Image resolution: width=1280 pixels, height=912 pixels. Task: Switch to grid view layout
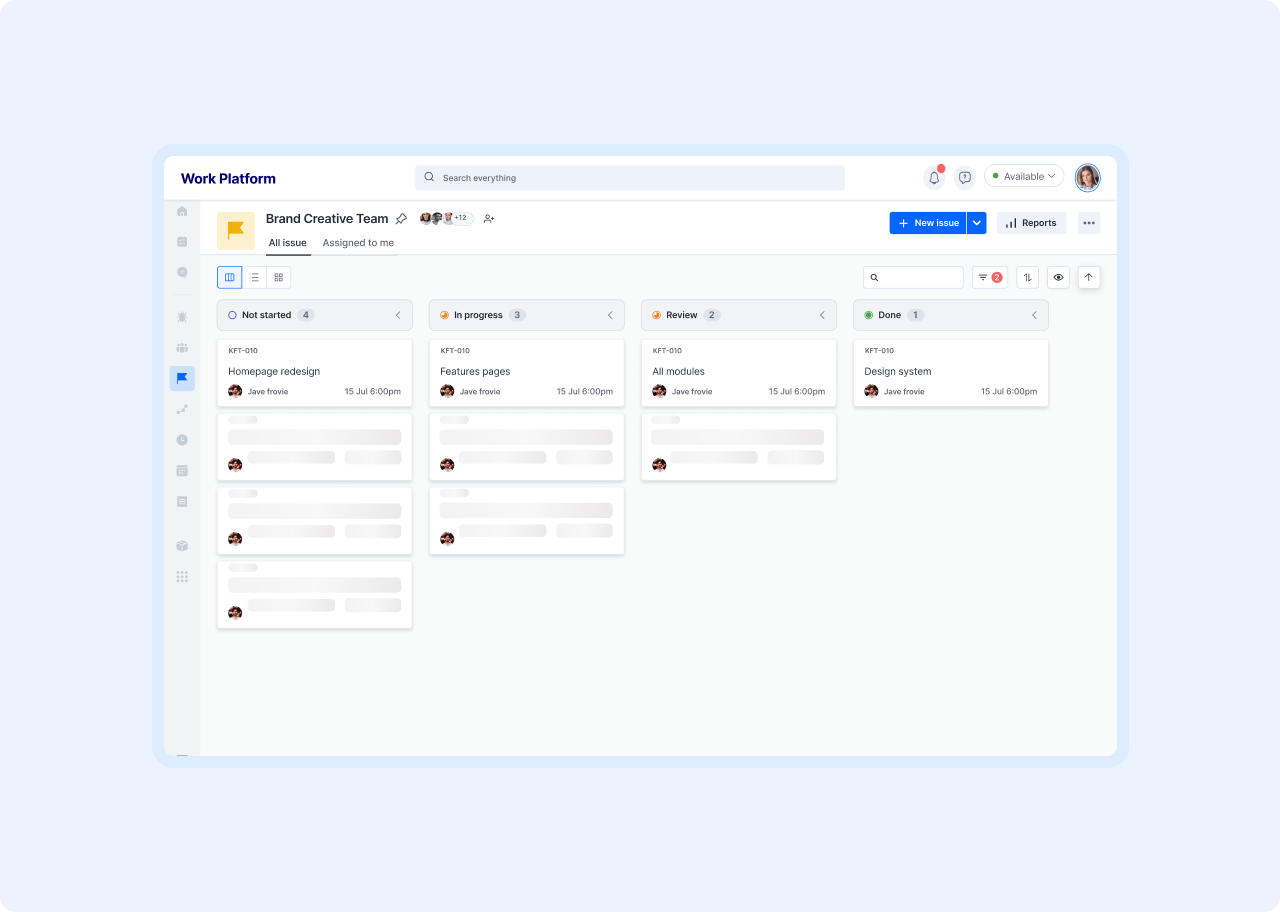[279, 277]
